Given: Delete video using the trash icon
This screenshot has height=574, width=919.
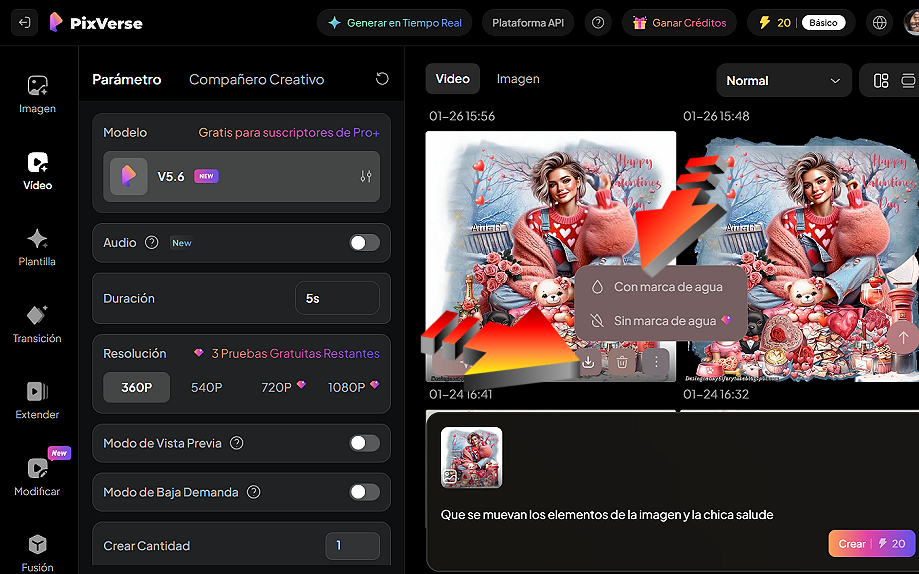Looking at the screenshot, I should [622, 362].
